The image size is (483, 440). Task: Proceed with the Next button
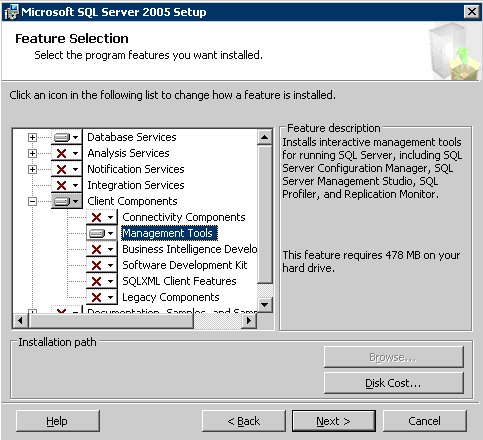pos(334,421)
